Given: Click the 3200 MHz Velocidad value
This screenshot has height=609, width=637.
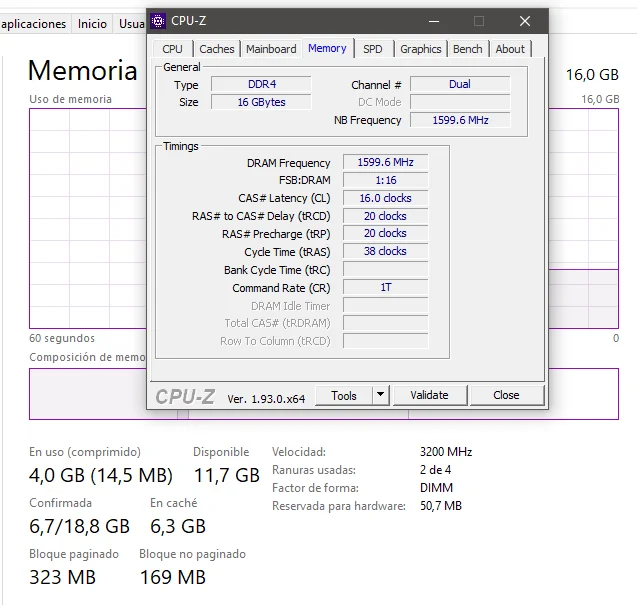Looking at the screenshot, I should (446, 452).
